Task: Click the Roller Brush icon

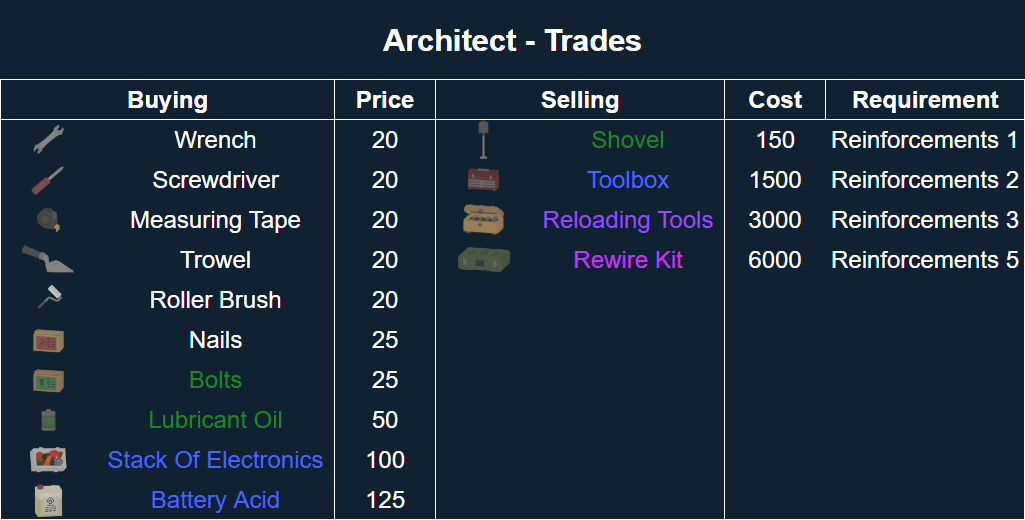Action: [x=48, y=298]
